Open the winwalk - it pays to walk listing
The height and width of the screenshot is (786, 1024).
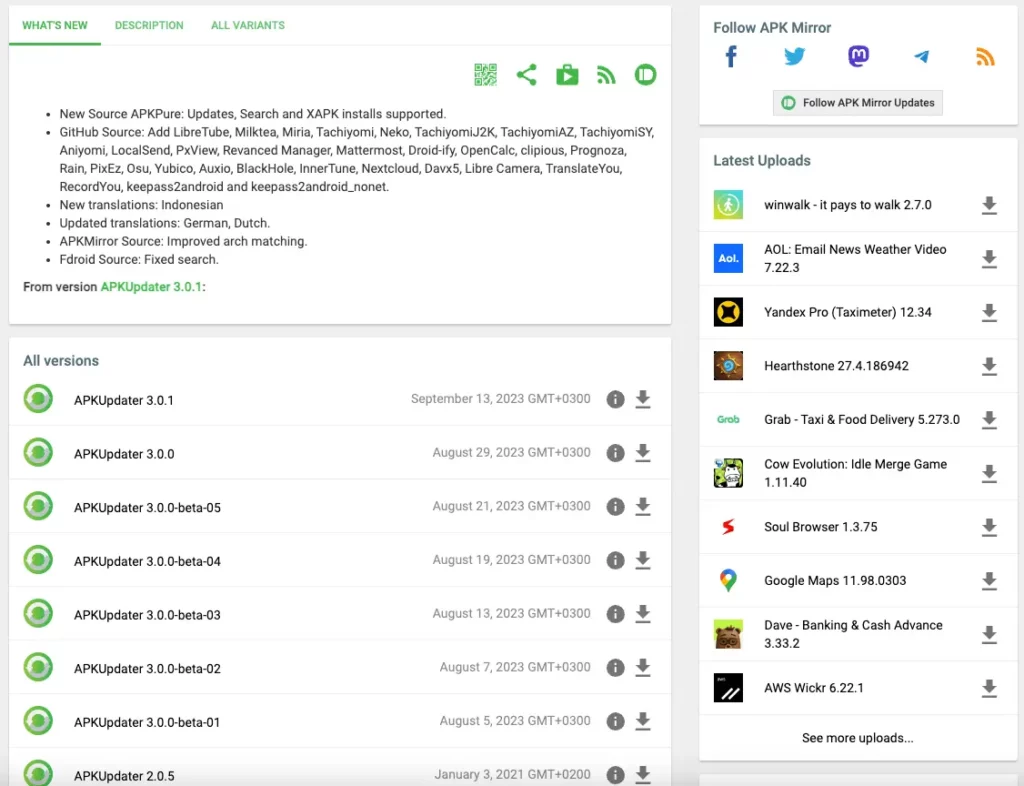pyautogui.click(x=848, y=205)
